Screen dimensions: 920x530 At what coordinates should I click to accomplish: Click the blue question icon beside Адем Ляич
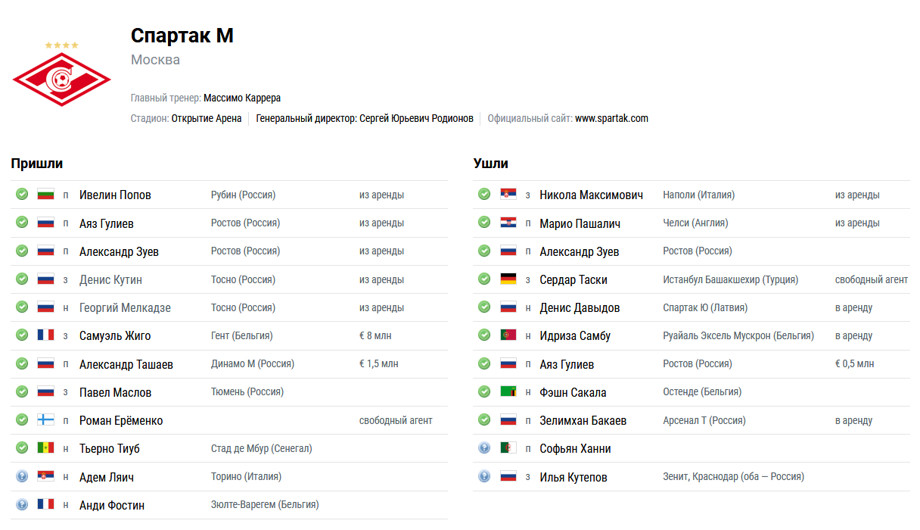(x=22, y=476)
